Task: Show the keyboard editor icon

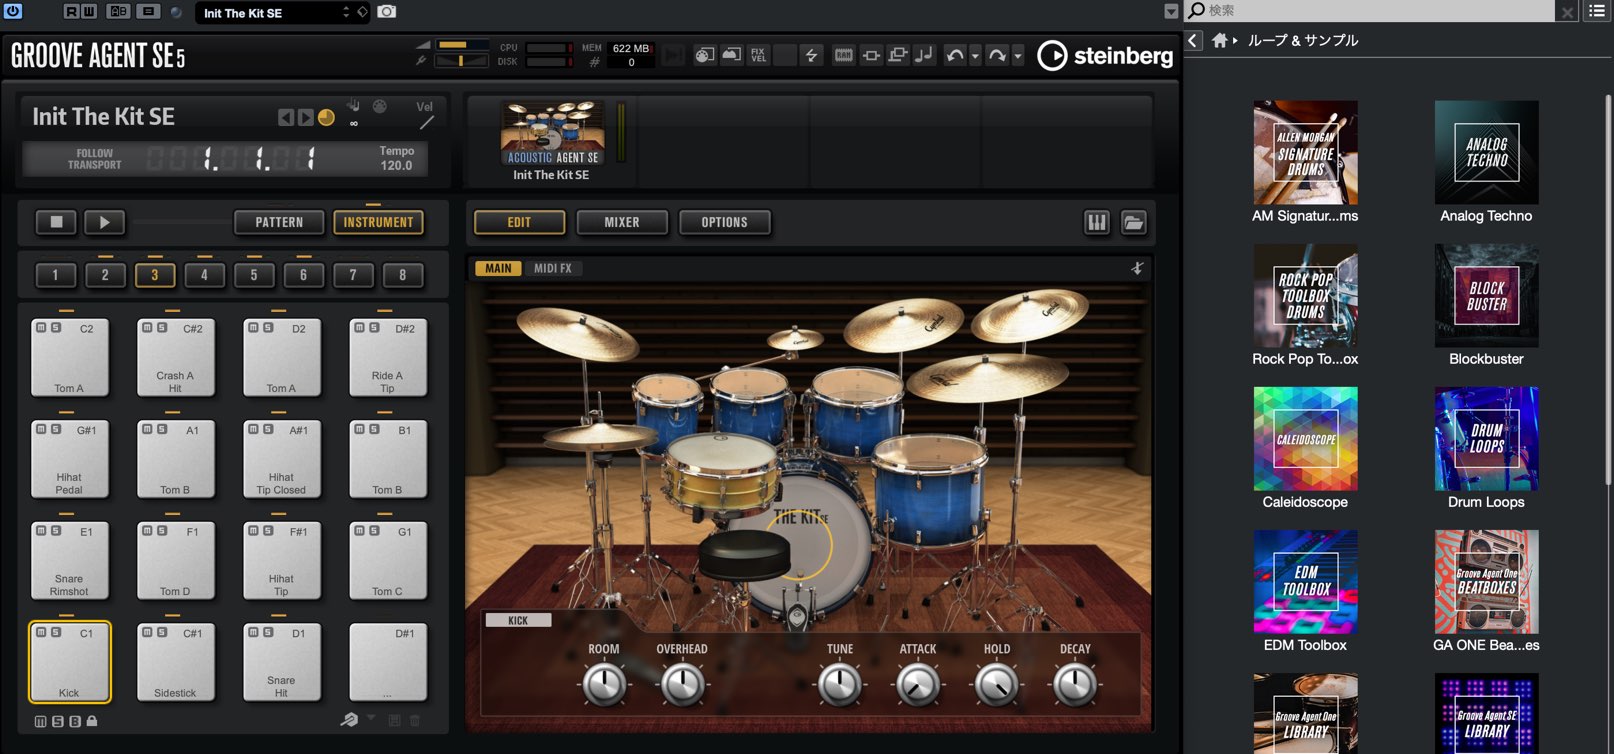Action: [1097, 222]
